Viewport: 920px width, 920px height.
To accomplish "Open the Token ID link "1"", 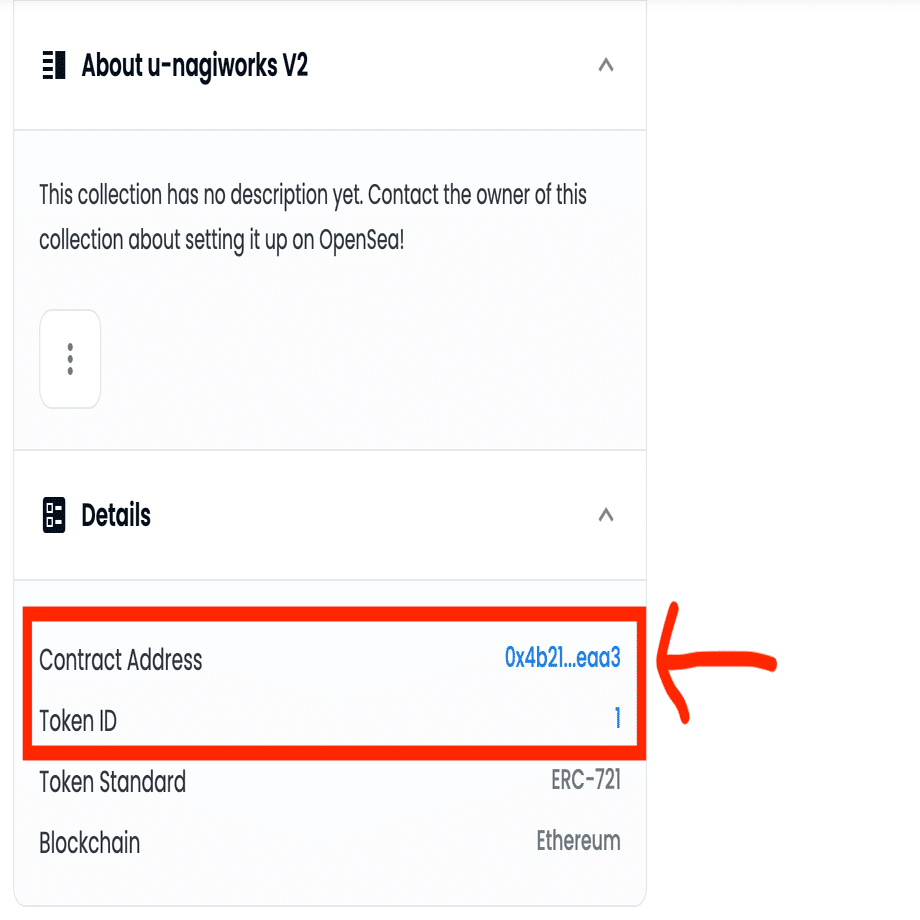I will (617, 718).
